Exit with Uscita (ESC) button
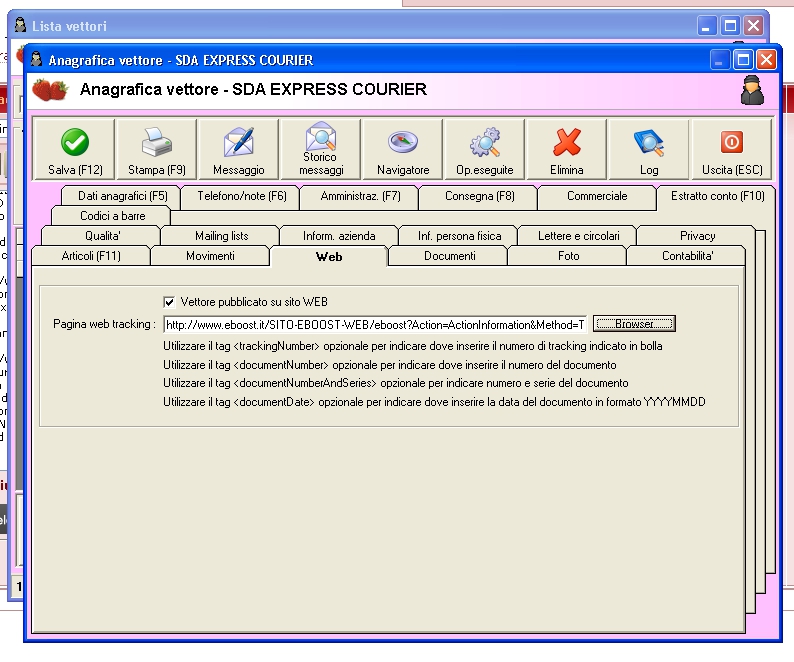The width and height of the screenshot is (794, 662). (x=732, y=149)
